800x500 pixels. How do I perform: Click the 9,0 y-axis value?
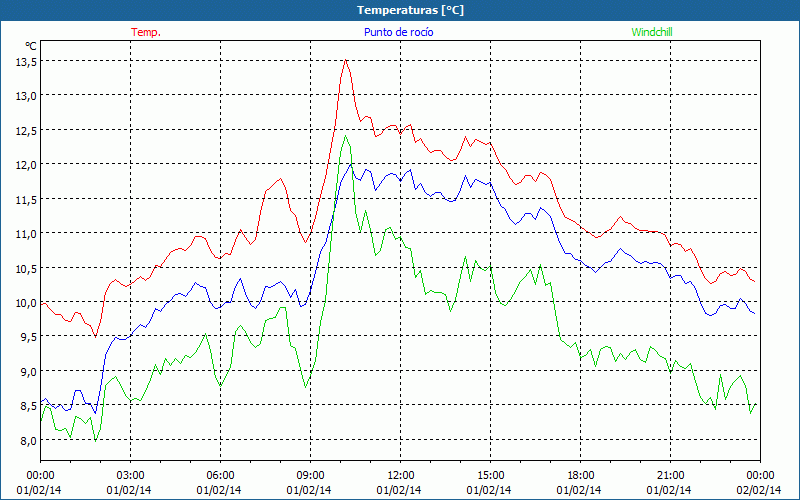(x=28, y=371)
